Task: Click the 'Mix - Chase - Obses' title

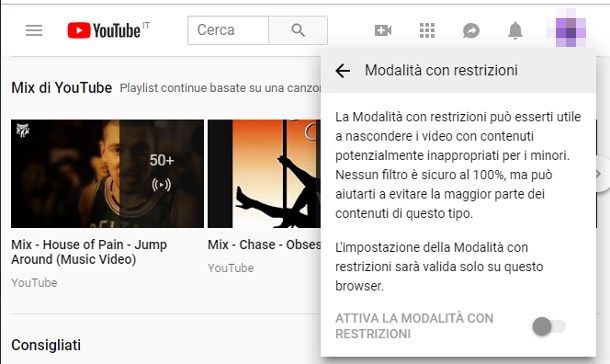Action: pyautogui.click(x=264, y=245)
